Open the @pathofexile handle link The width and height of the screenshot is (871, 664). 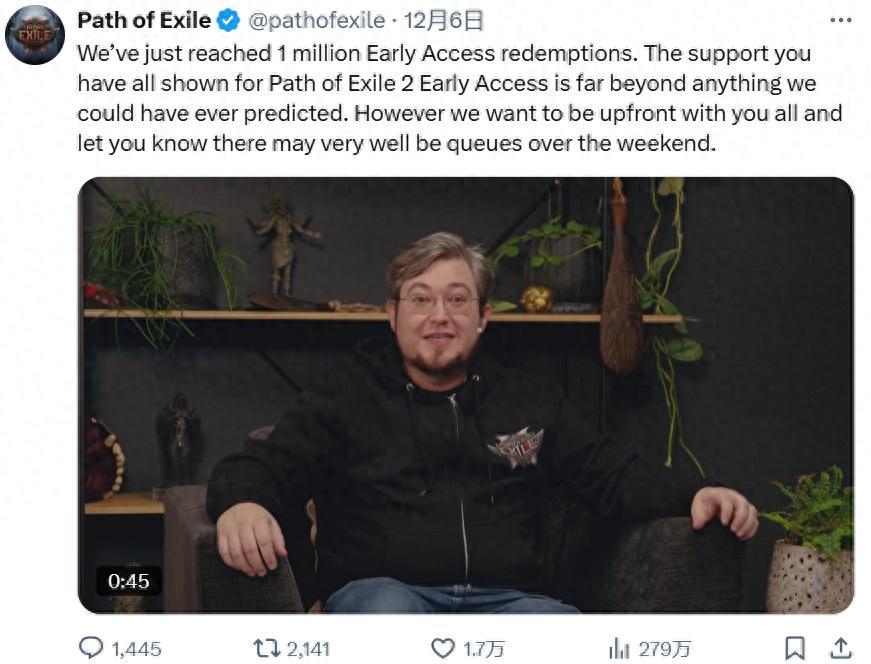pyautogui.click(x=313, y=20)
